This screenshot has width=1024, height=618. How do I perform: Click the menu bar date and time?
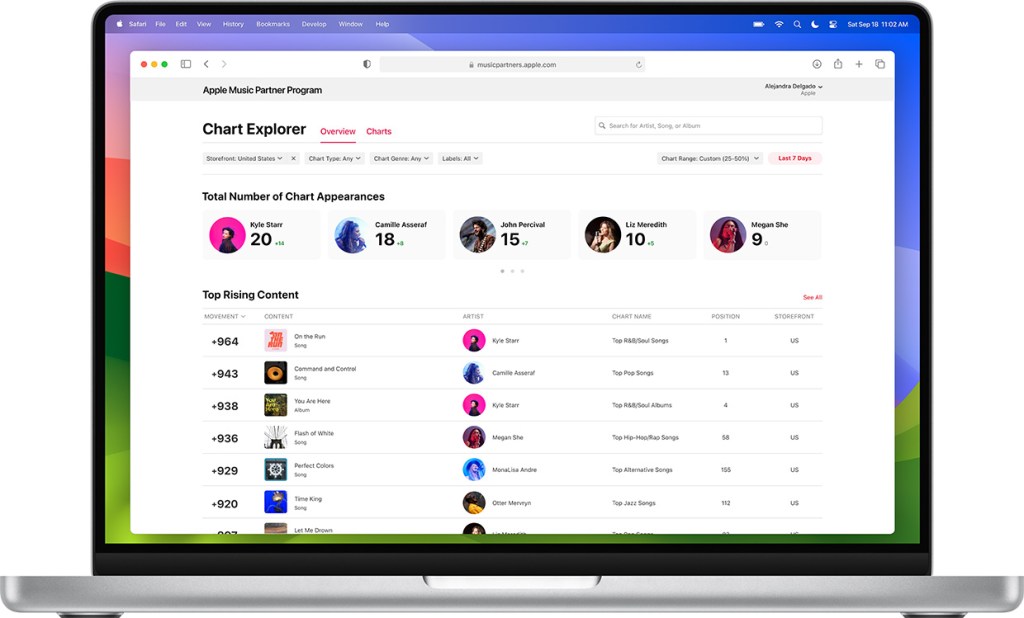(x=878, y=24)
